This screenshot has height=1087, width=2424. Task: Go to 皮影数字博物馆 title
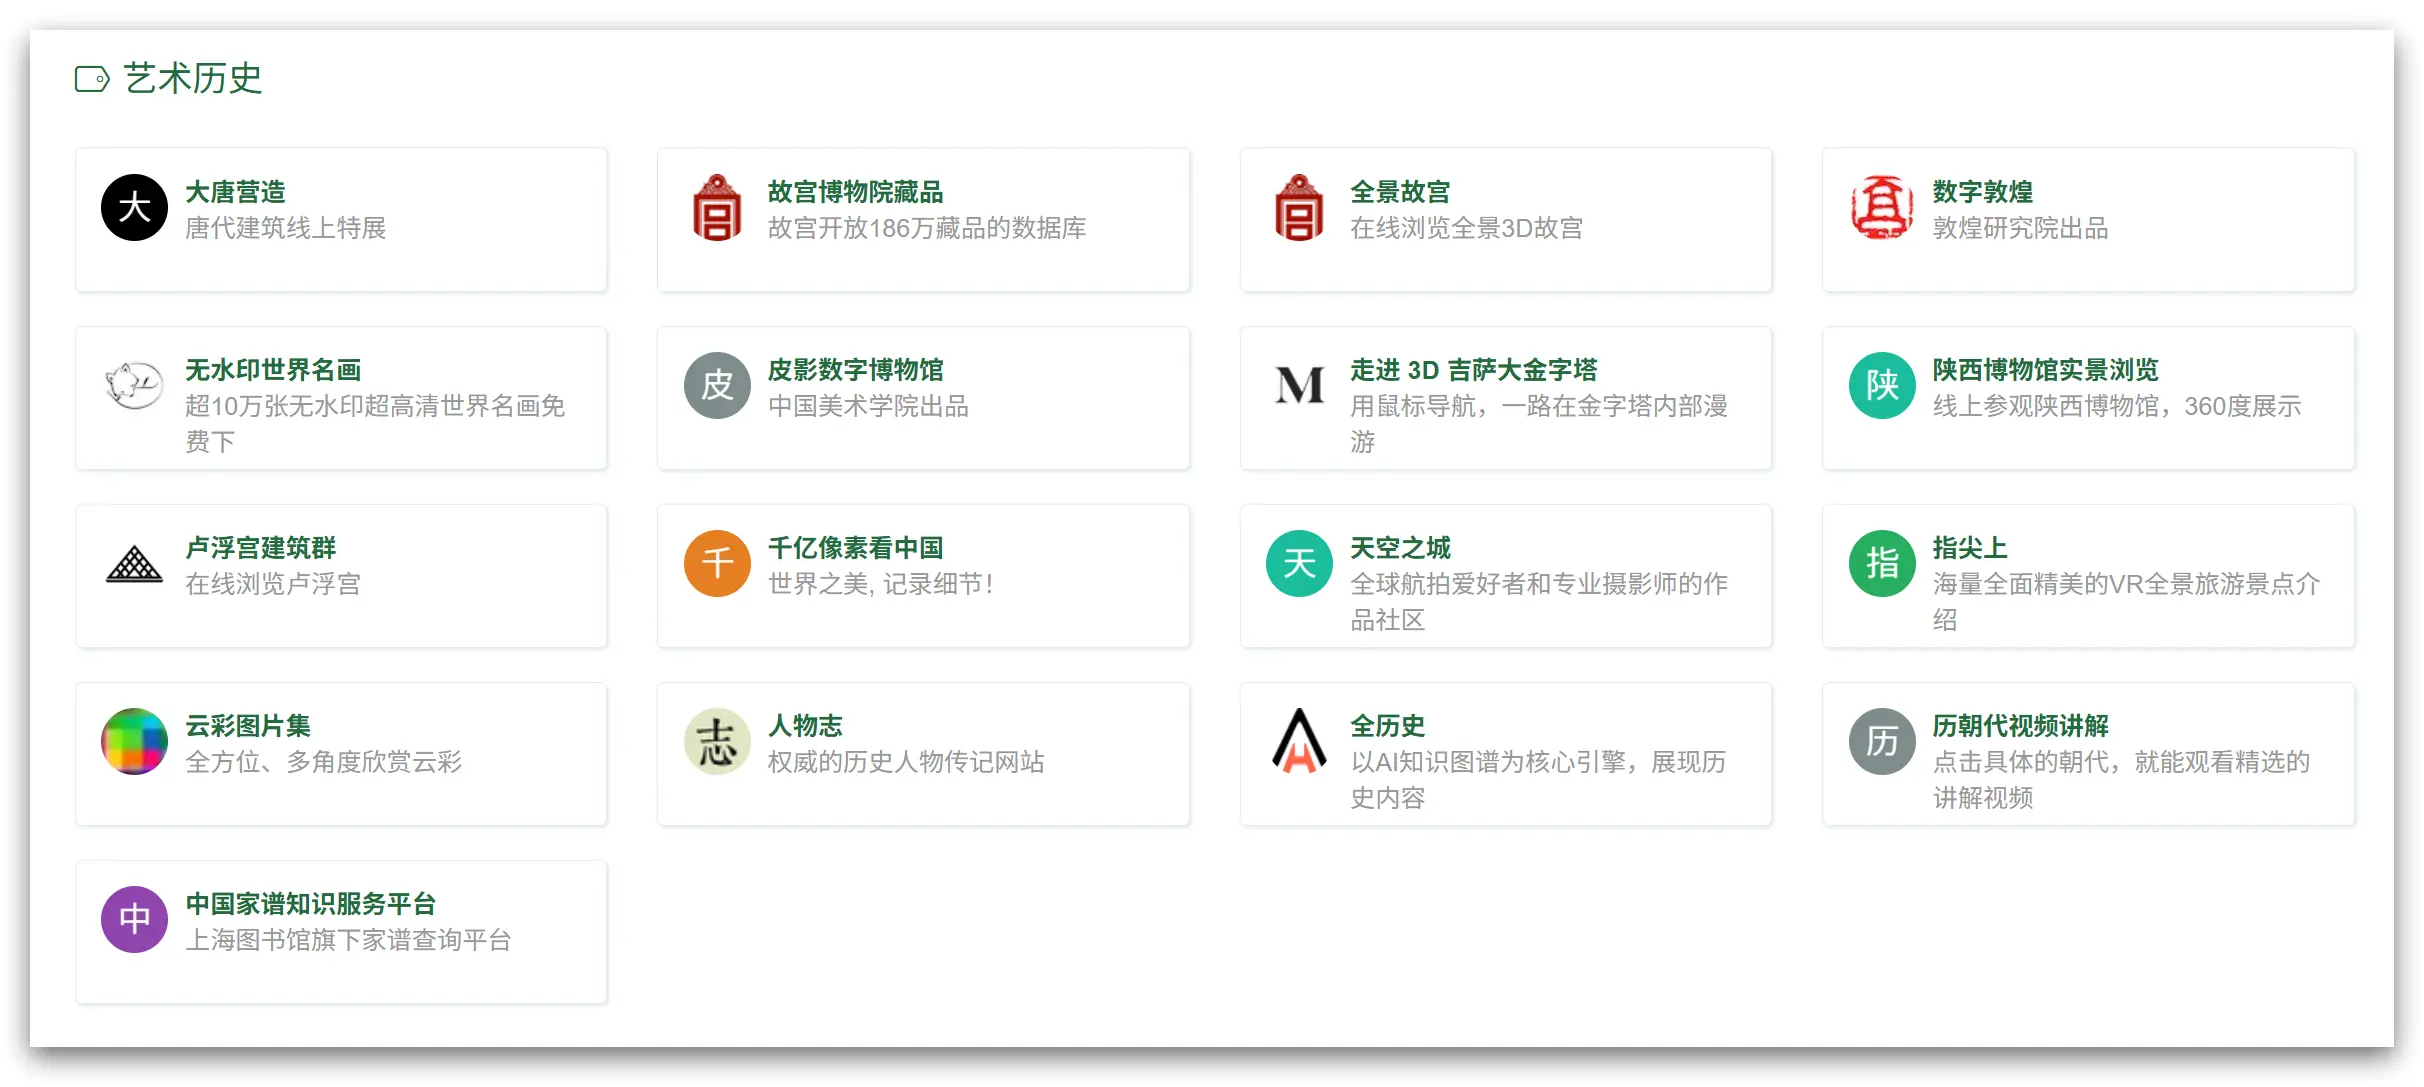tap(856, 370)
